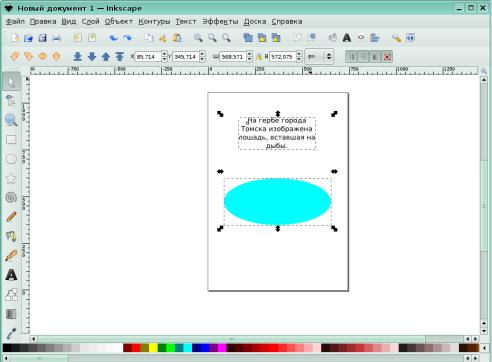Pick the Calligraphy tool
The image size is (492, 362).
(x=11, y=255)
